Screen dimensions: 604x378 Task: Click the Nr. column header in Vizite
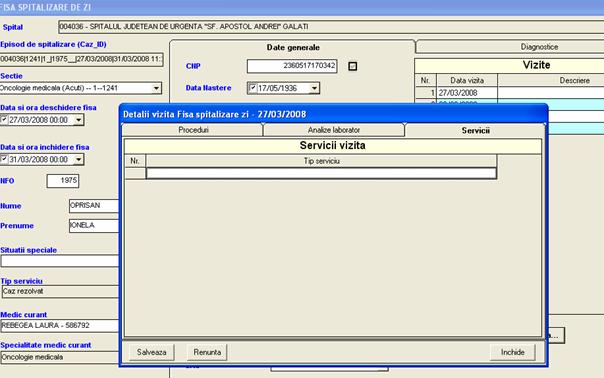(x=426, y=81)
